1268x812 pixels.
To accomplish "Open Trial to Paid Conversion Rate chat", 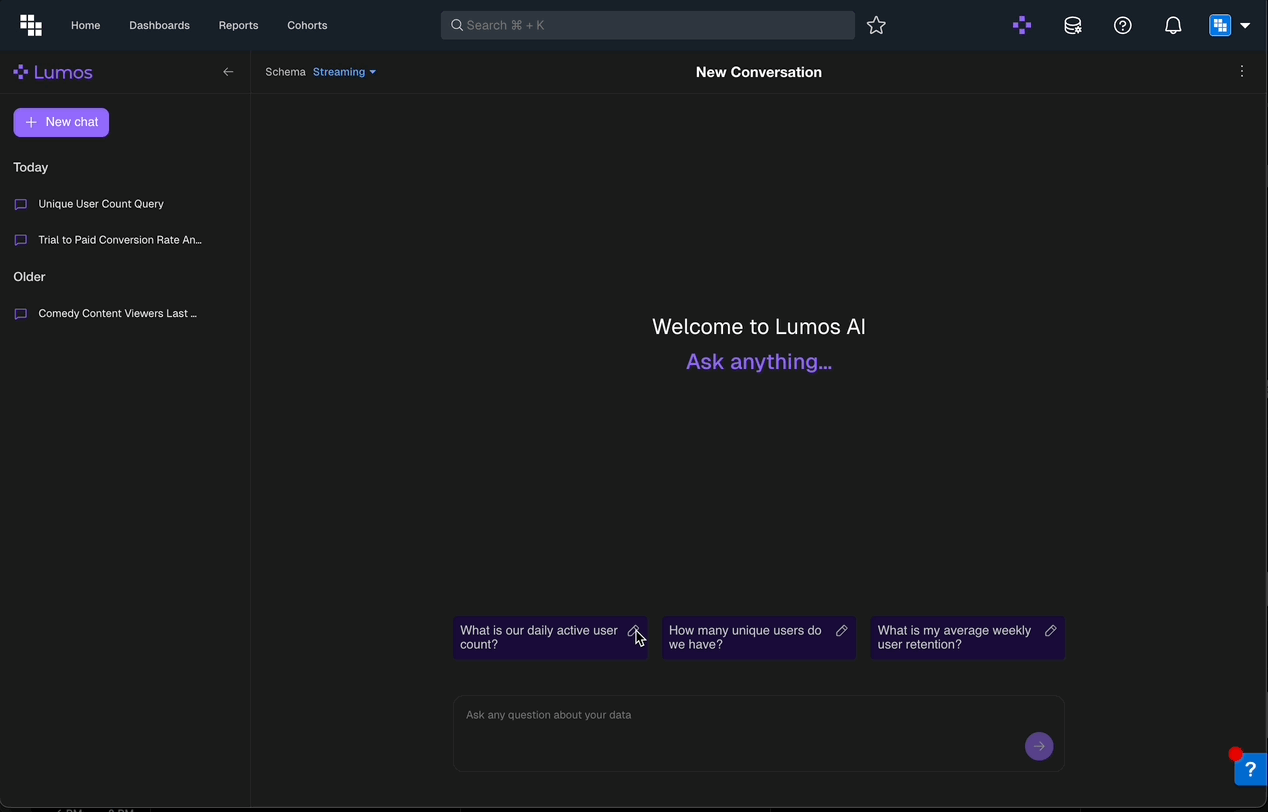I will point(120,240).
